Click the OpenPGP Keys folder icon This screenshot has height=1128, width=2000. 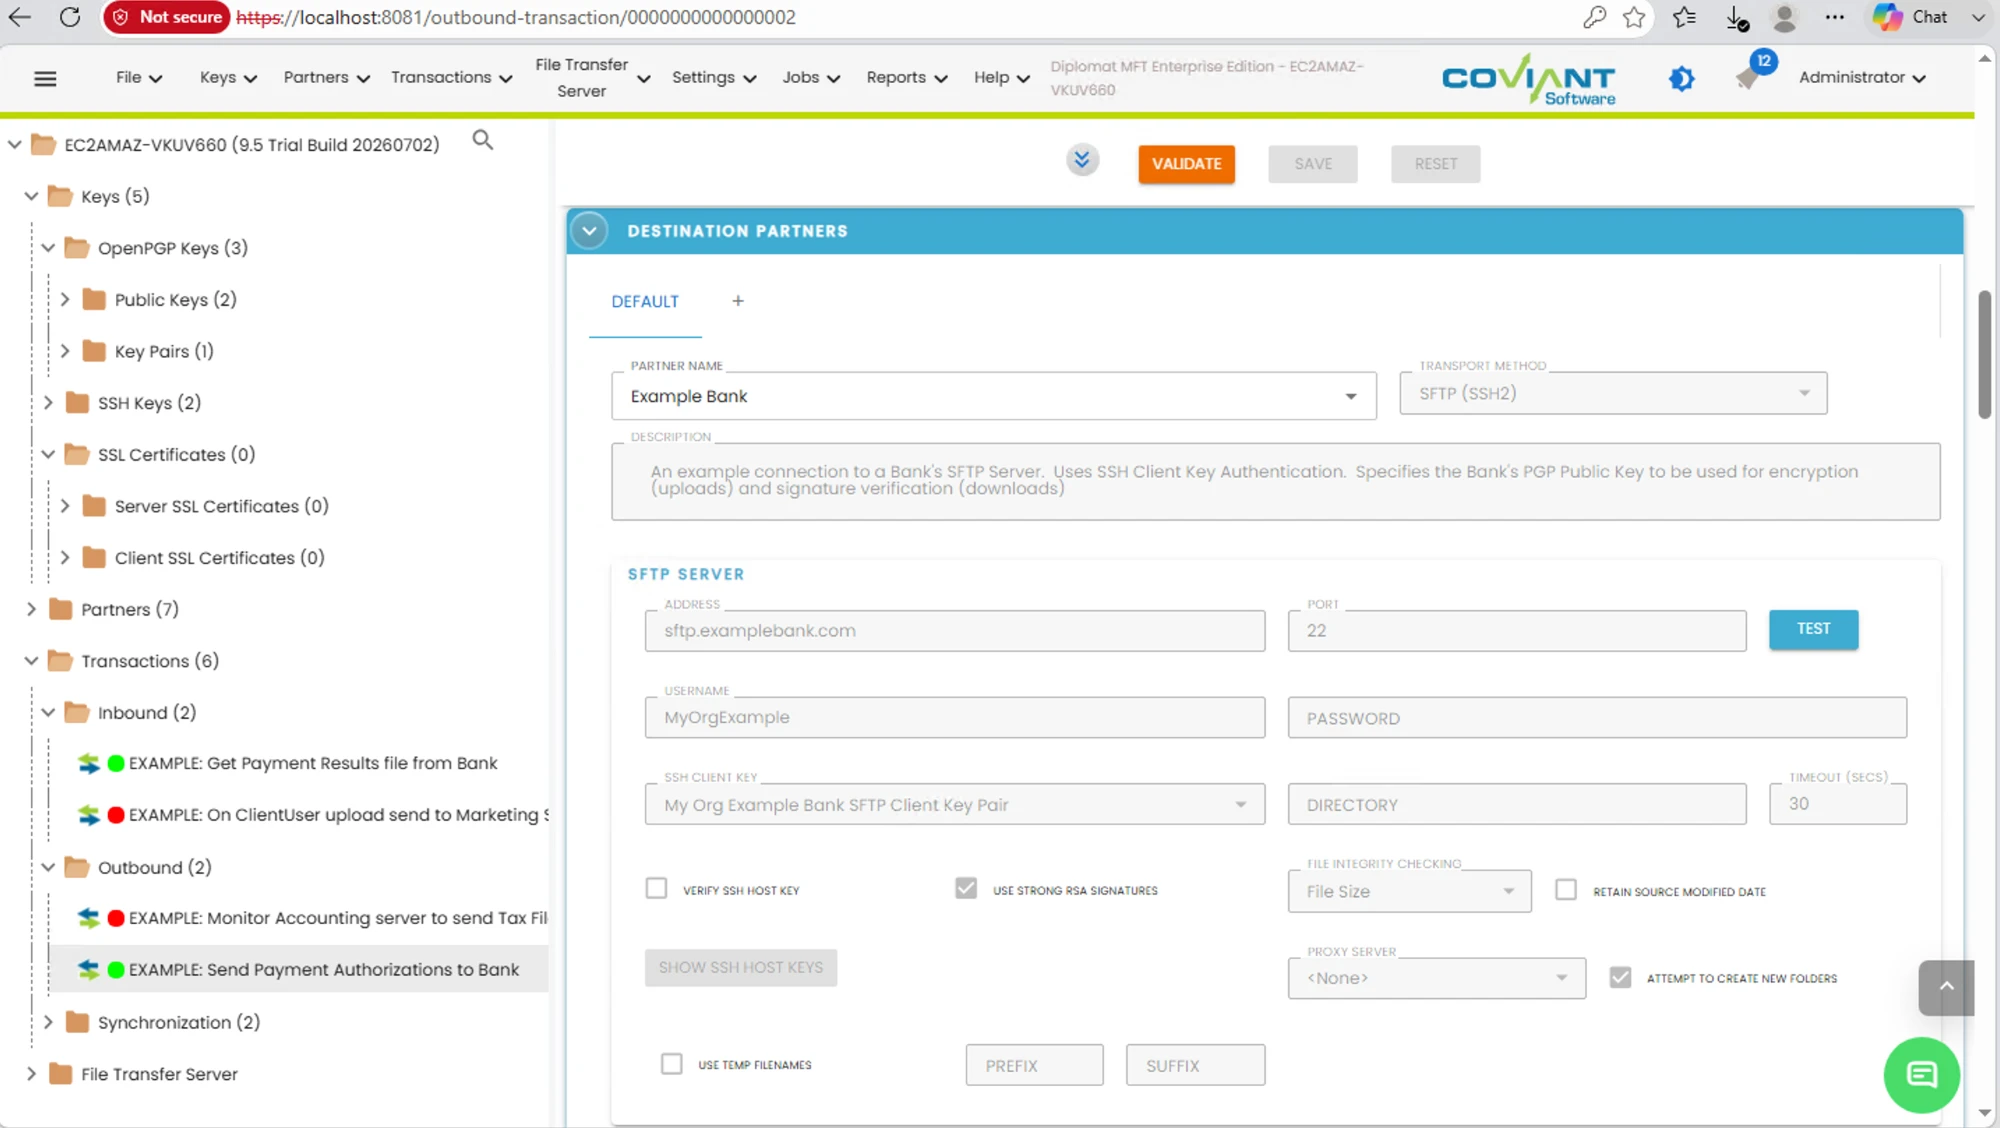78,248
